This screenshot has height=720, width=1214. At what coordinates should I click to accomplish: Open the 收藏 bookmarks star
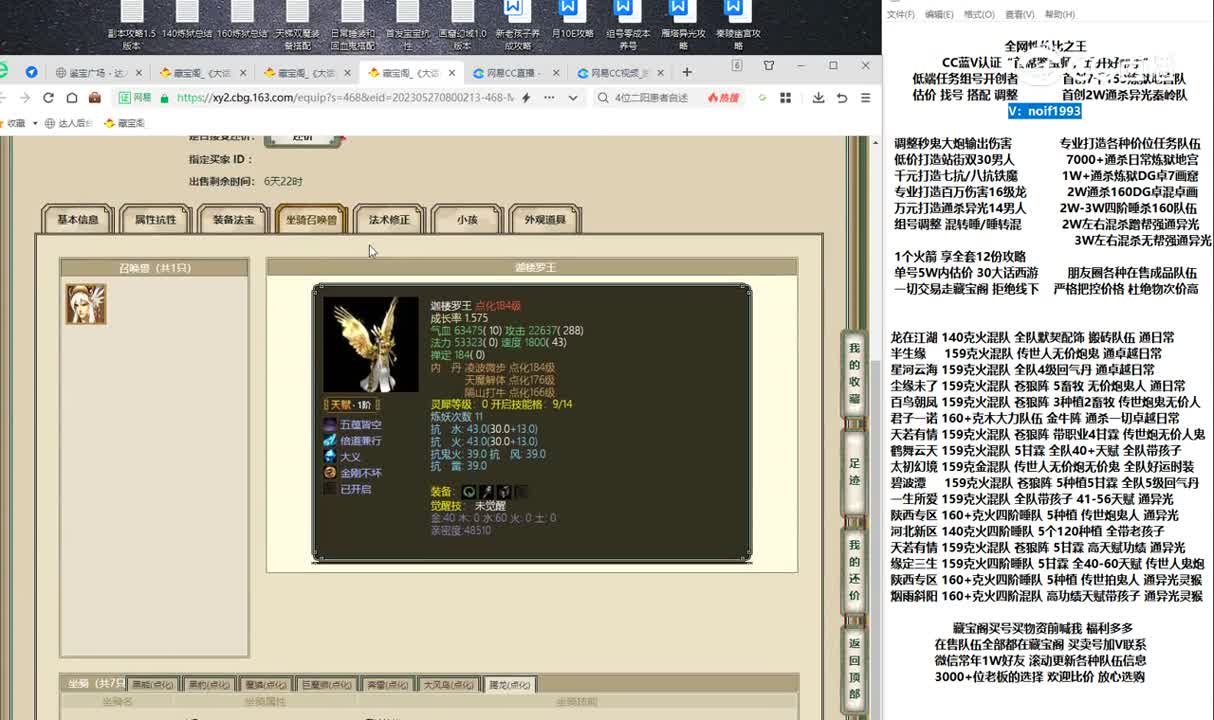tap(15, 123)
